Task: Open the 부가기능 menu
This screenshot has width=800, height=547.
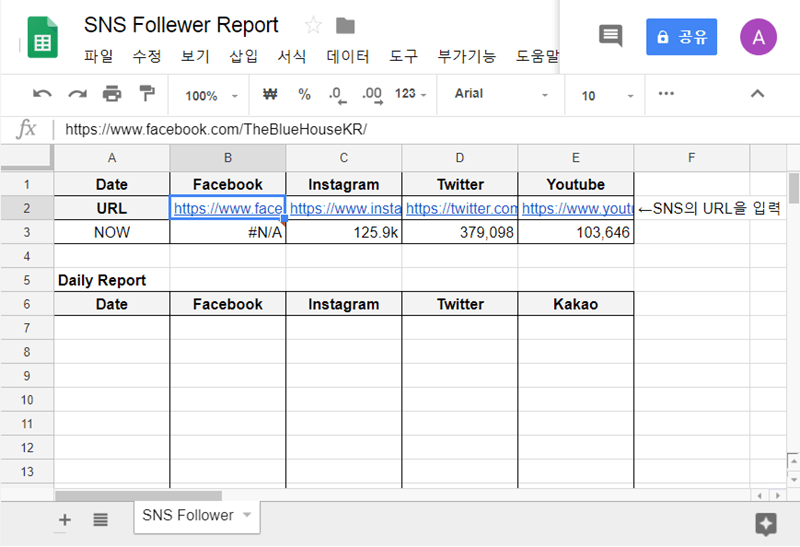Action: 467,56
